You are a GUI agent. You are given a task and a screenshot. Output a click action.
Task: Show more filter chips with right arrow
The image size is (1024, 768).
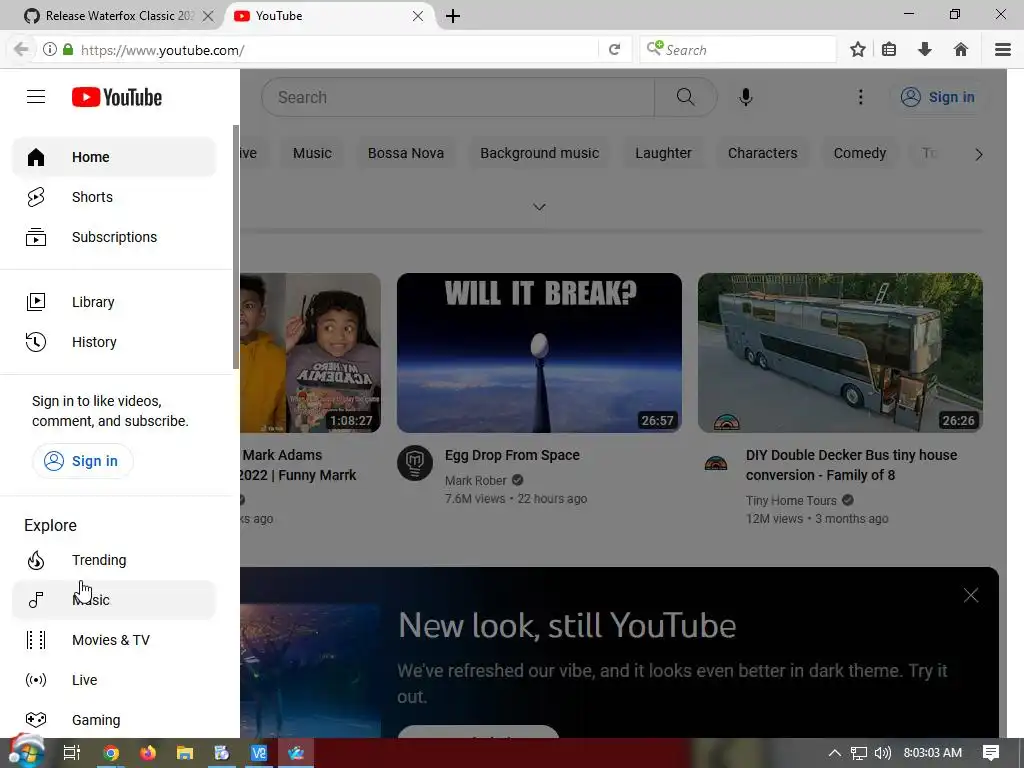pyautogui.click(x=978, y=155)
